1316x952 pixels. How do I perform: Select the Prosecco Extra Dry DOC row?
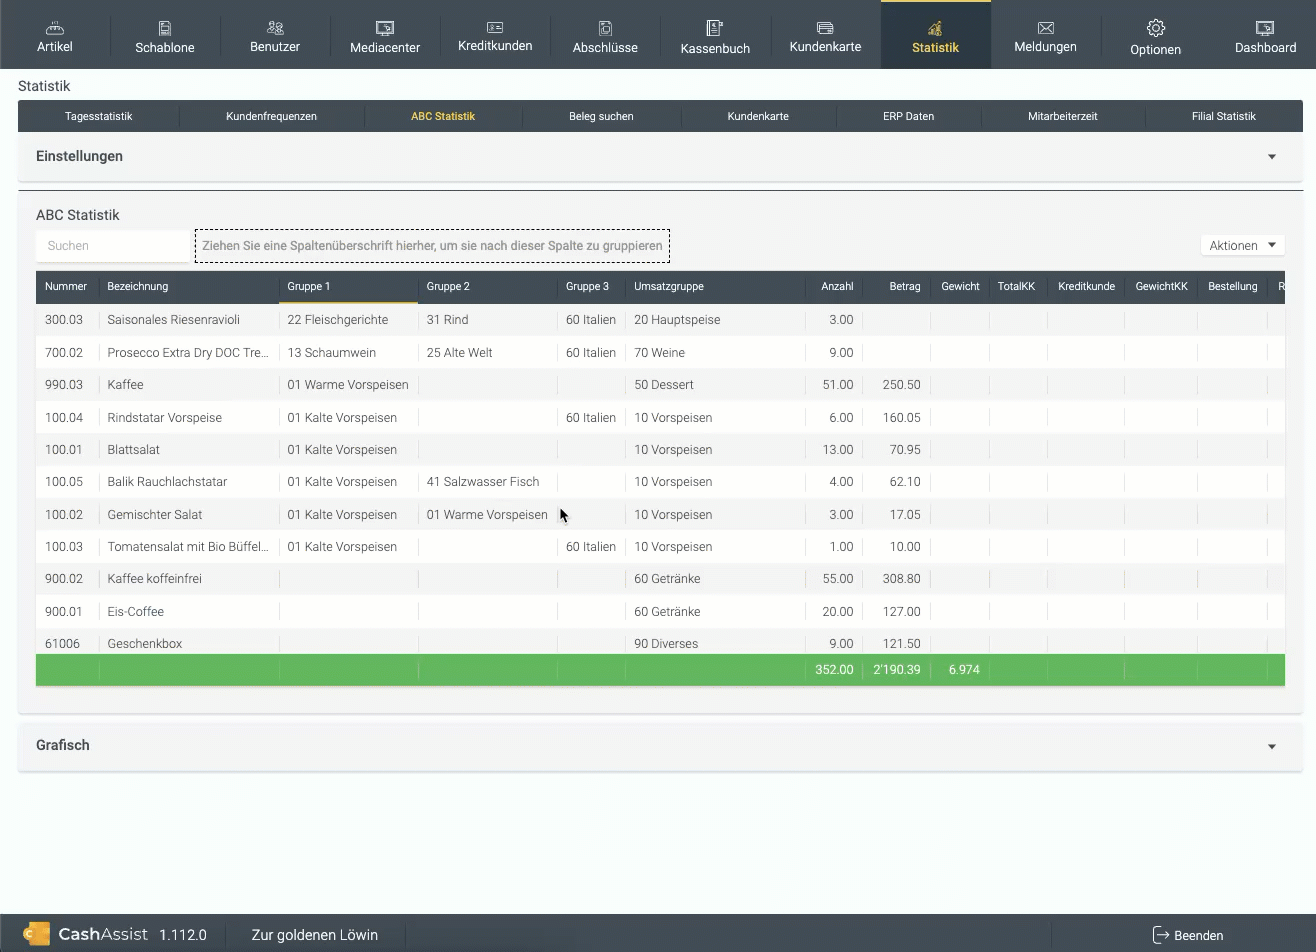[x=660, y=352]
